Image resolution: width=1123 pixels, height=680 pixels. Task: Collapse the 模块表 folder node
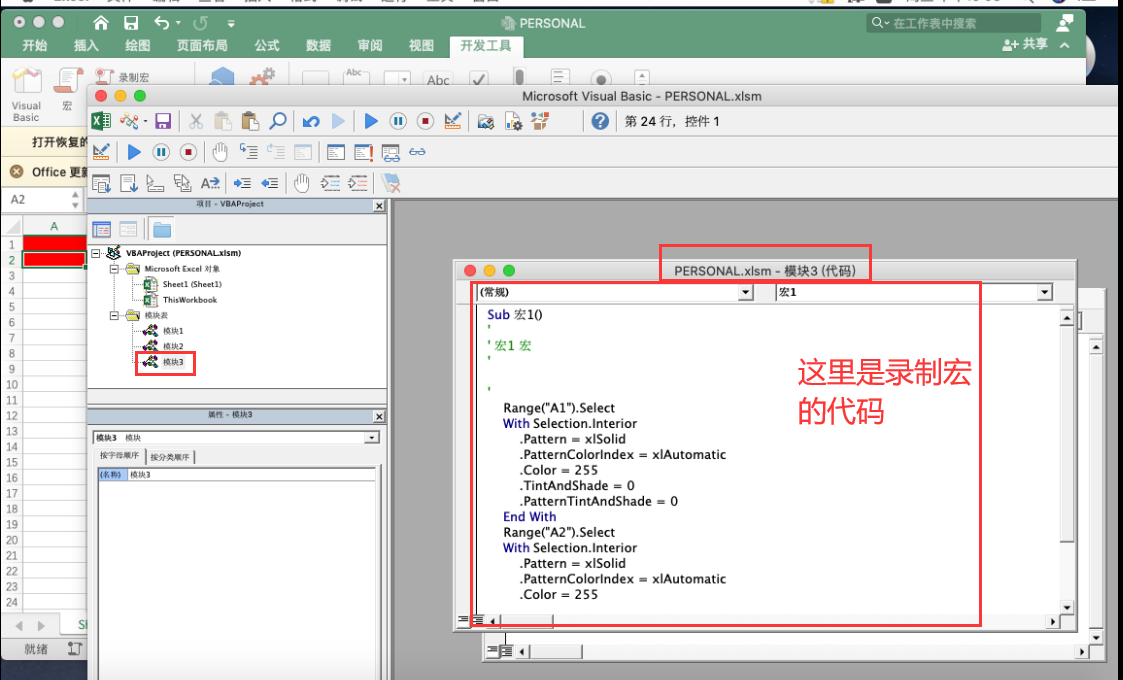(114, 315)
